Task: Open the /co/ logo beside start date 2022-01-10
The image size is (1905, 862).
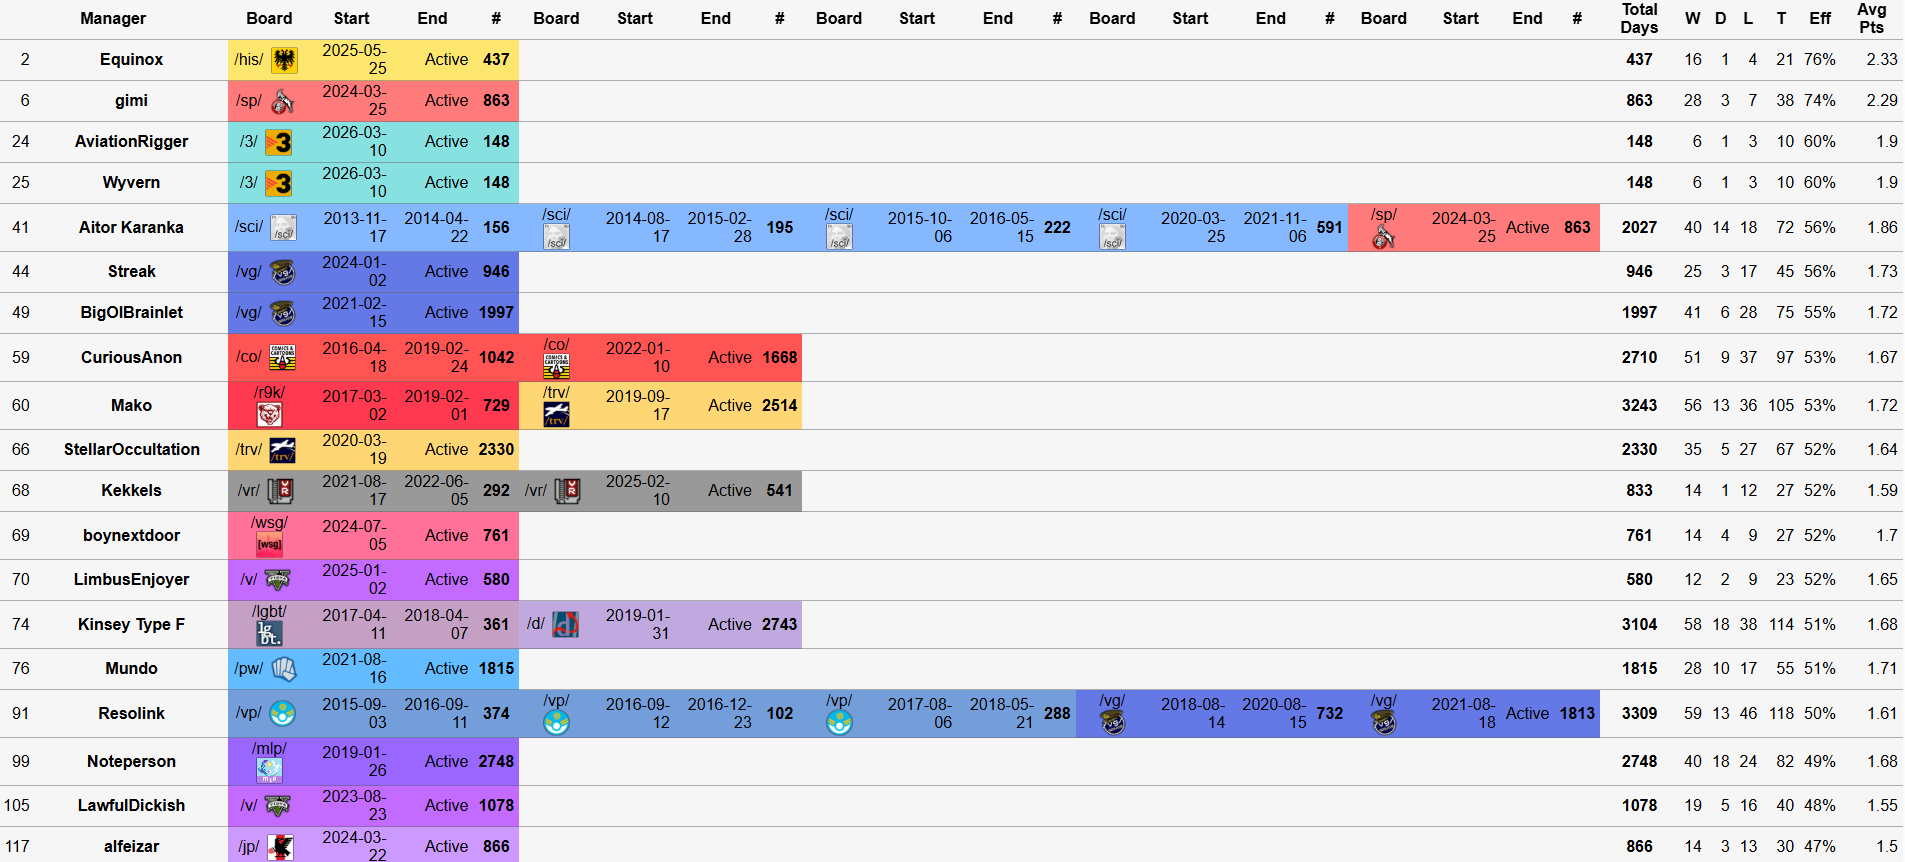Action: pos(557,367)
